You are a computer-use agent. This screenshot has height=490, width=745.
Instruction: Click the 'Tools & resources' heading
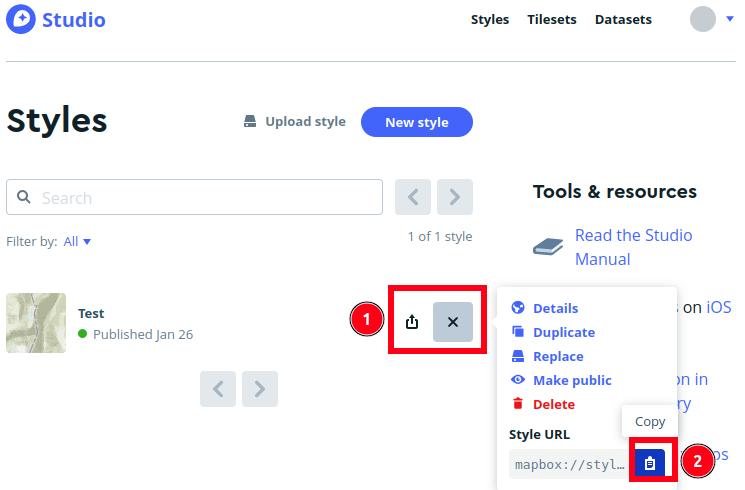pos(614,192)
